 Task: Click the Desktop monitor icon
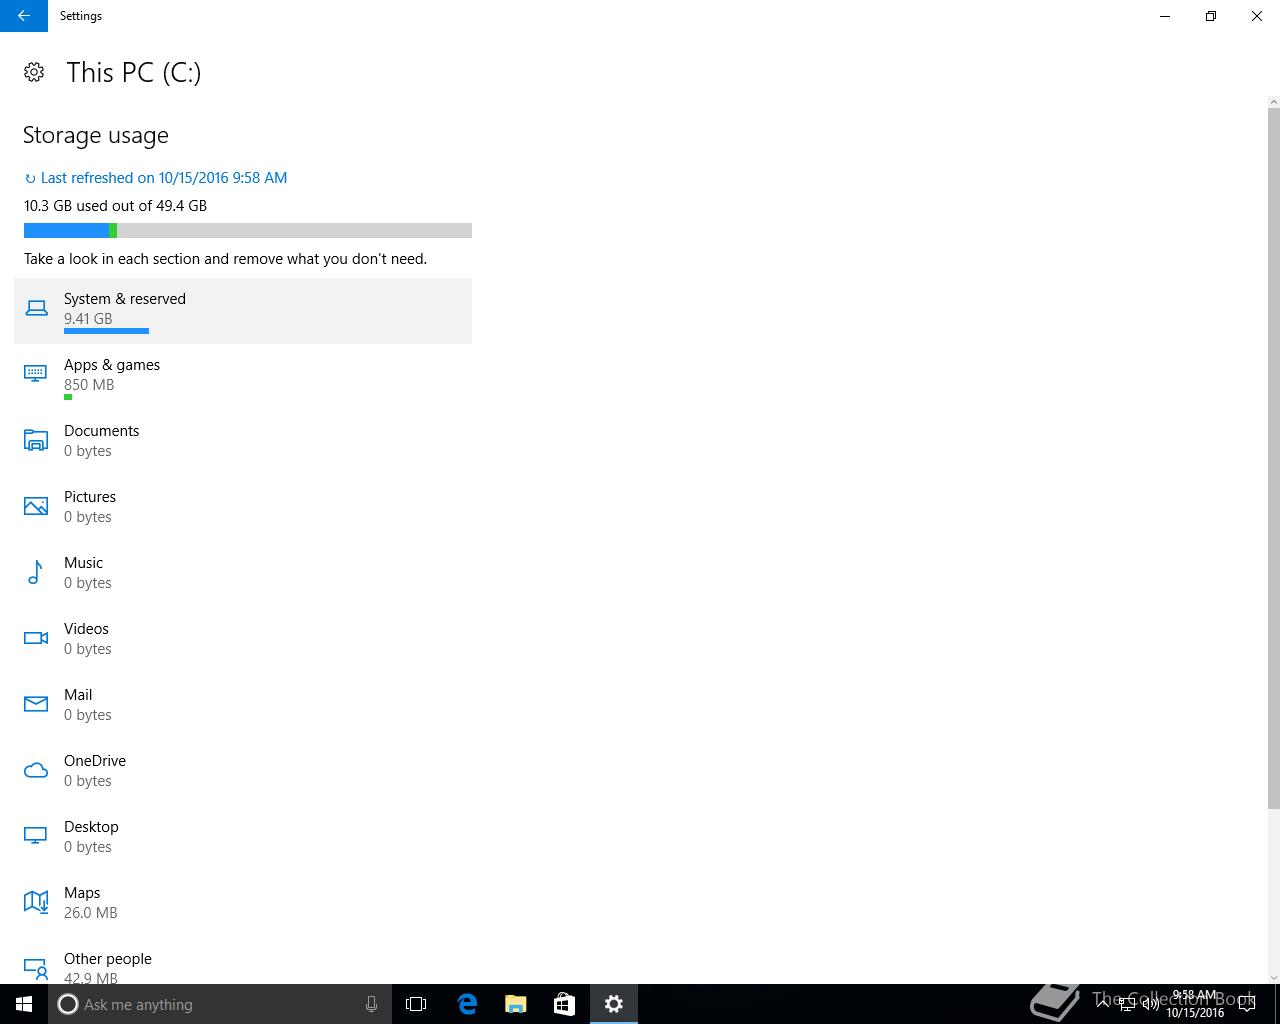(36, 836)
